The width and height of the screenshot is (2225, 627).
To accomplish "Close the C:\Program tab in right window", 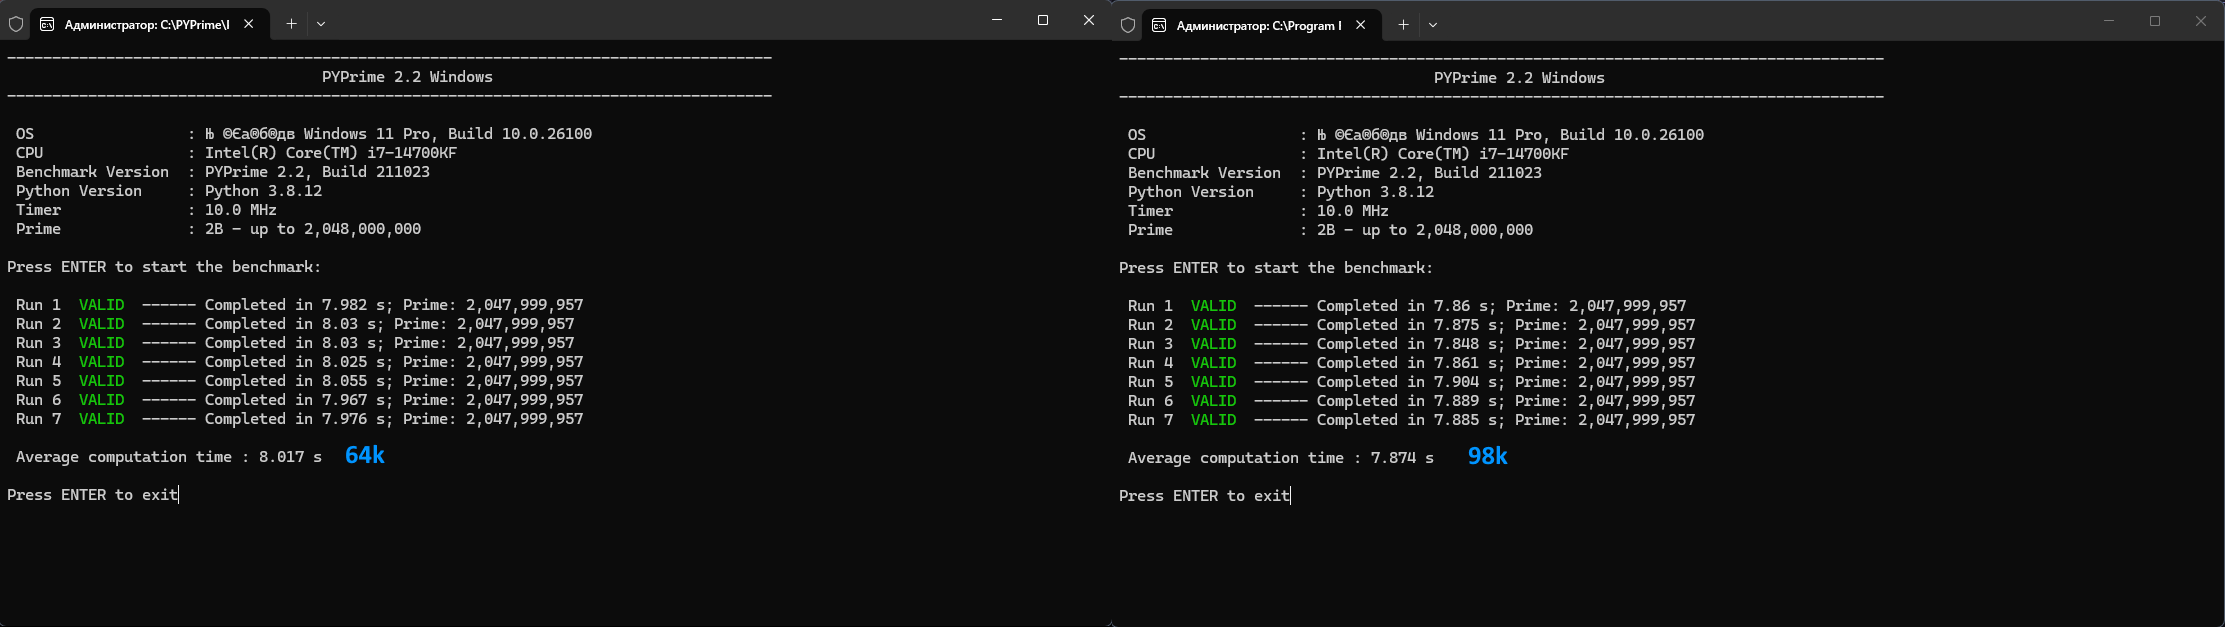I will coord(1361,25).
